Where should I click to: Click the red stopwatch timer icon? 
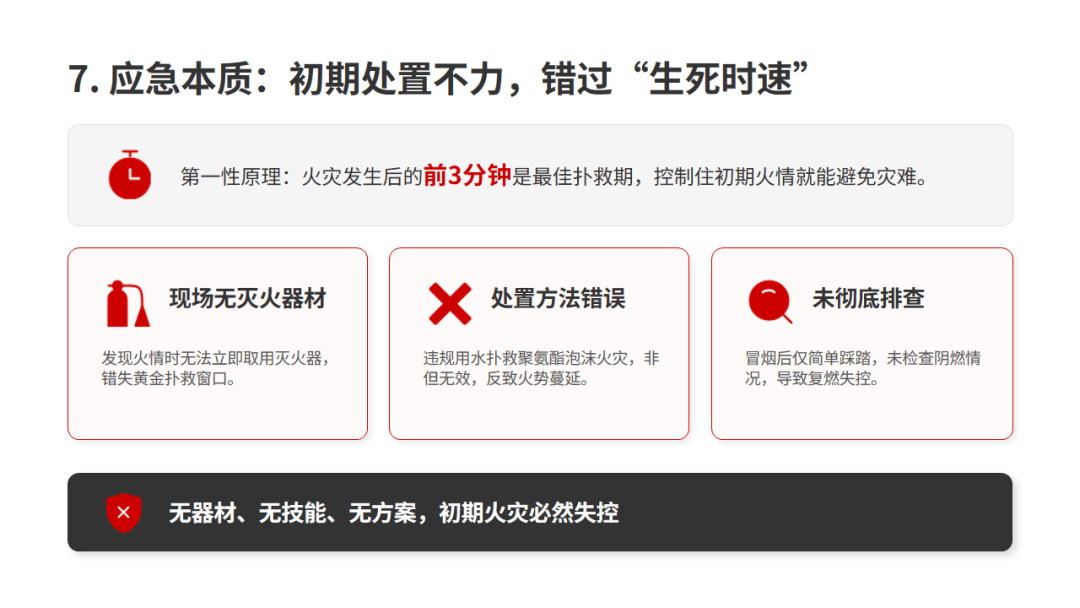(129, 175)
